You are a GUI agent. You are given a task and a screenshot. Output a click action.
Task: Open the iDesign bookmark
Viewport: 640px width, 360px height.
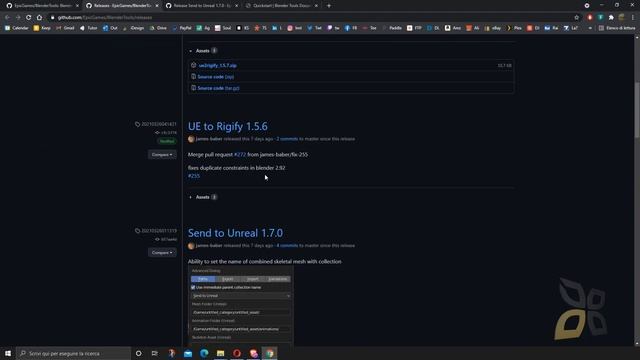coord(133,28)
